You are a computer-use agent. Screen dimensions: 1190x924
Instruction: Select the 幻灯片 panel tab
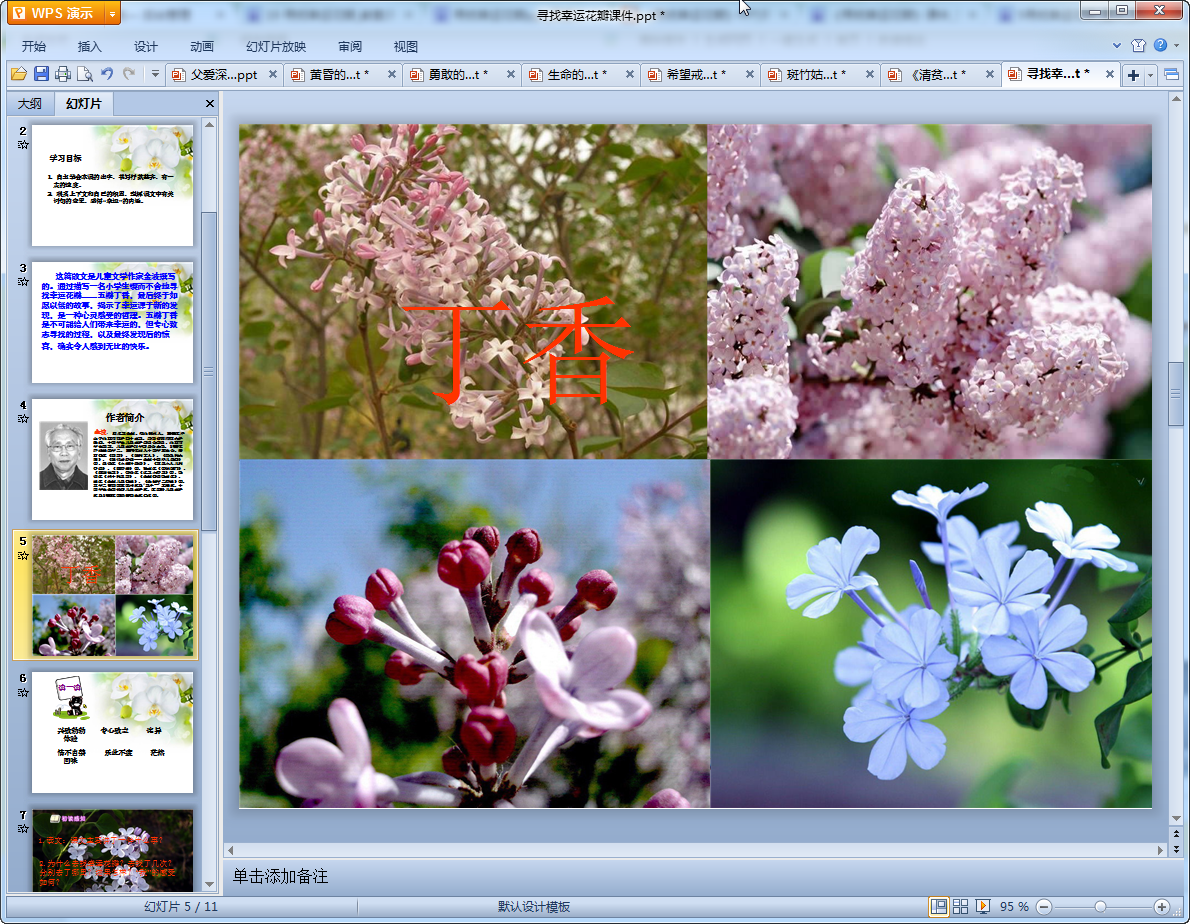pyautogui.click(x=83, y=103)
